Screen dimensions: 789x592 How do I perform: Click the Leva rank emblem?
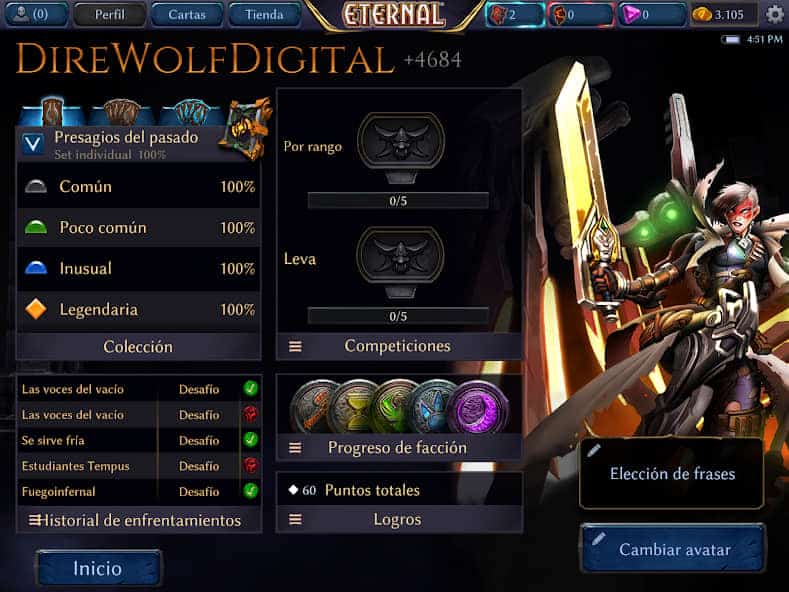[401, 262]
